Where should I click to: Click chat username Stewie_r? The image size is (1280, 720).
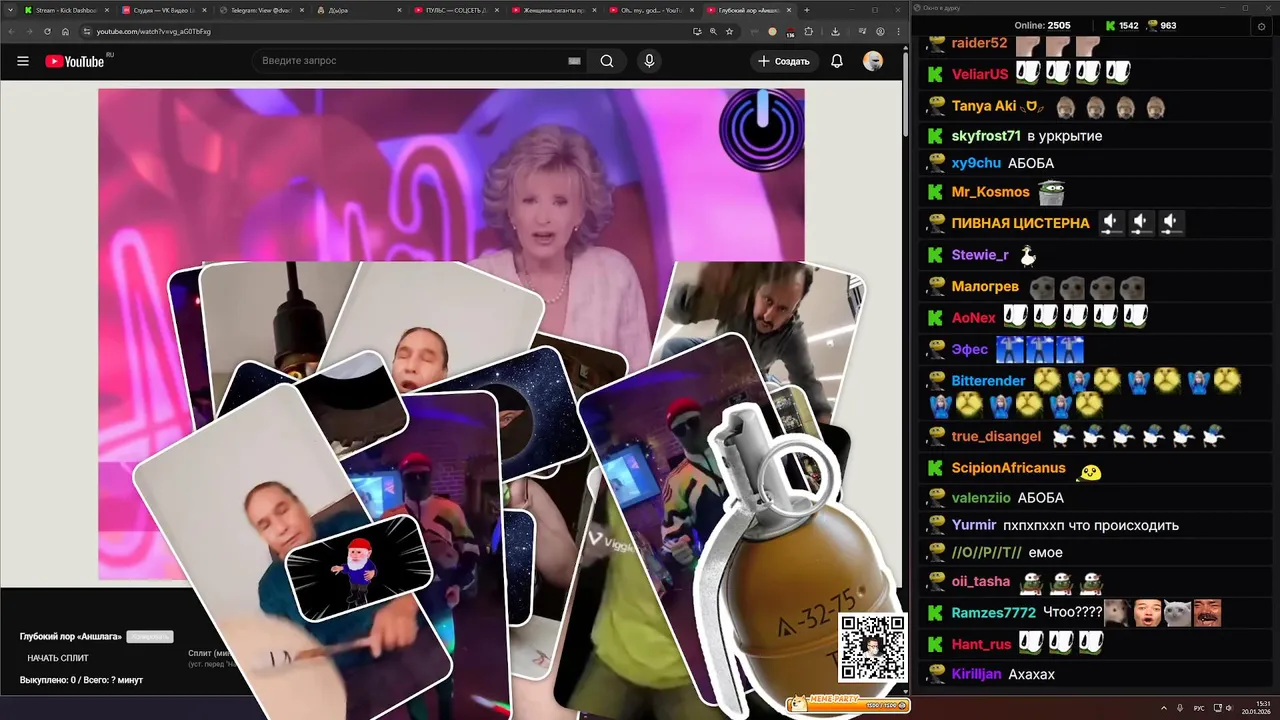click(x=980, y=255)
